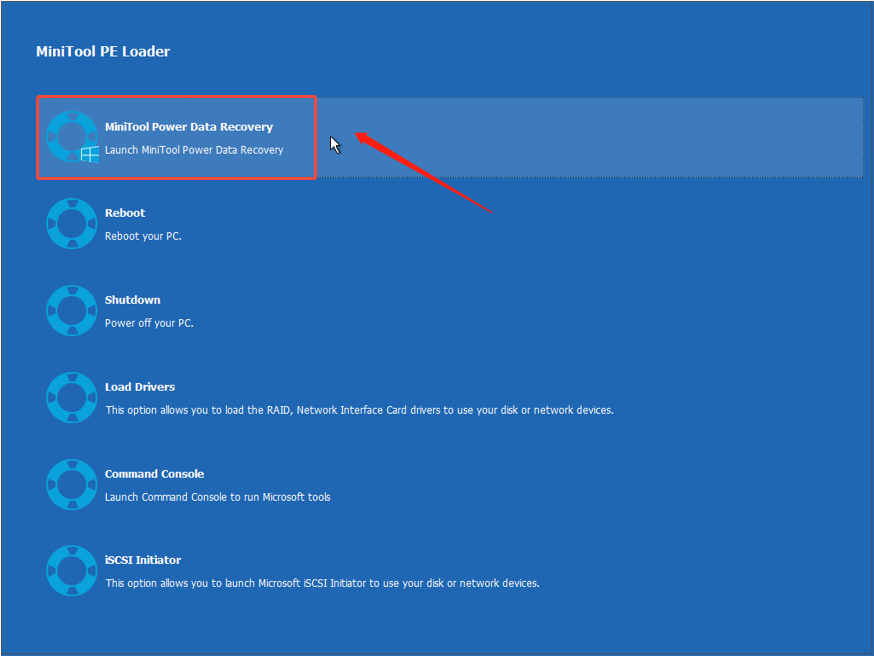
Task: Click the iSCSI Initiator label
Action: point(141,559)
